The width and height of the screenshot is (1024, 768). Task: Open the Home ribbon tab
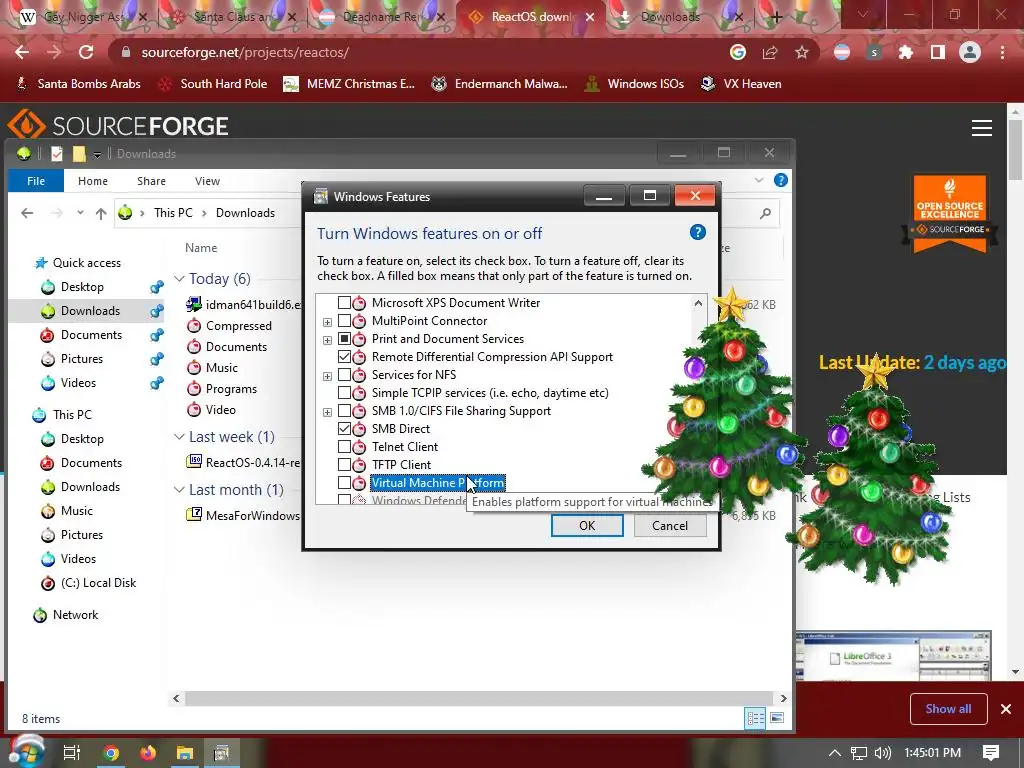[x=93, y=181]
